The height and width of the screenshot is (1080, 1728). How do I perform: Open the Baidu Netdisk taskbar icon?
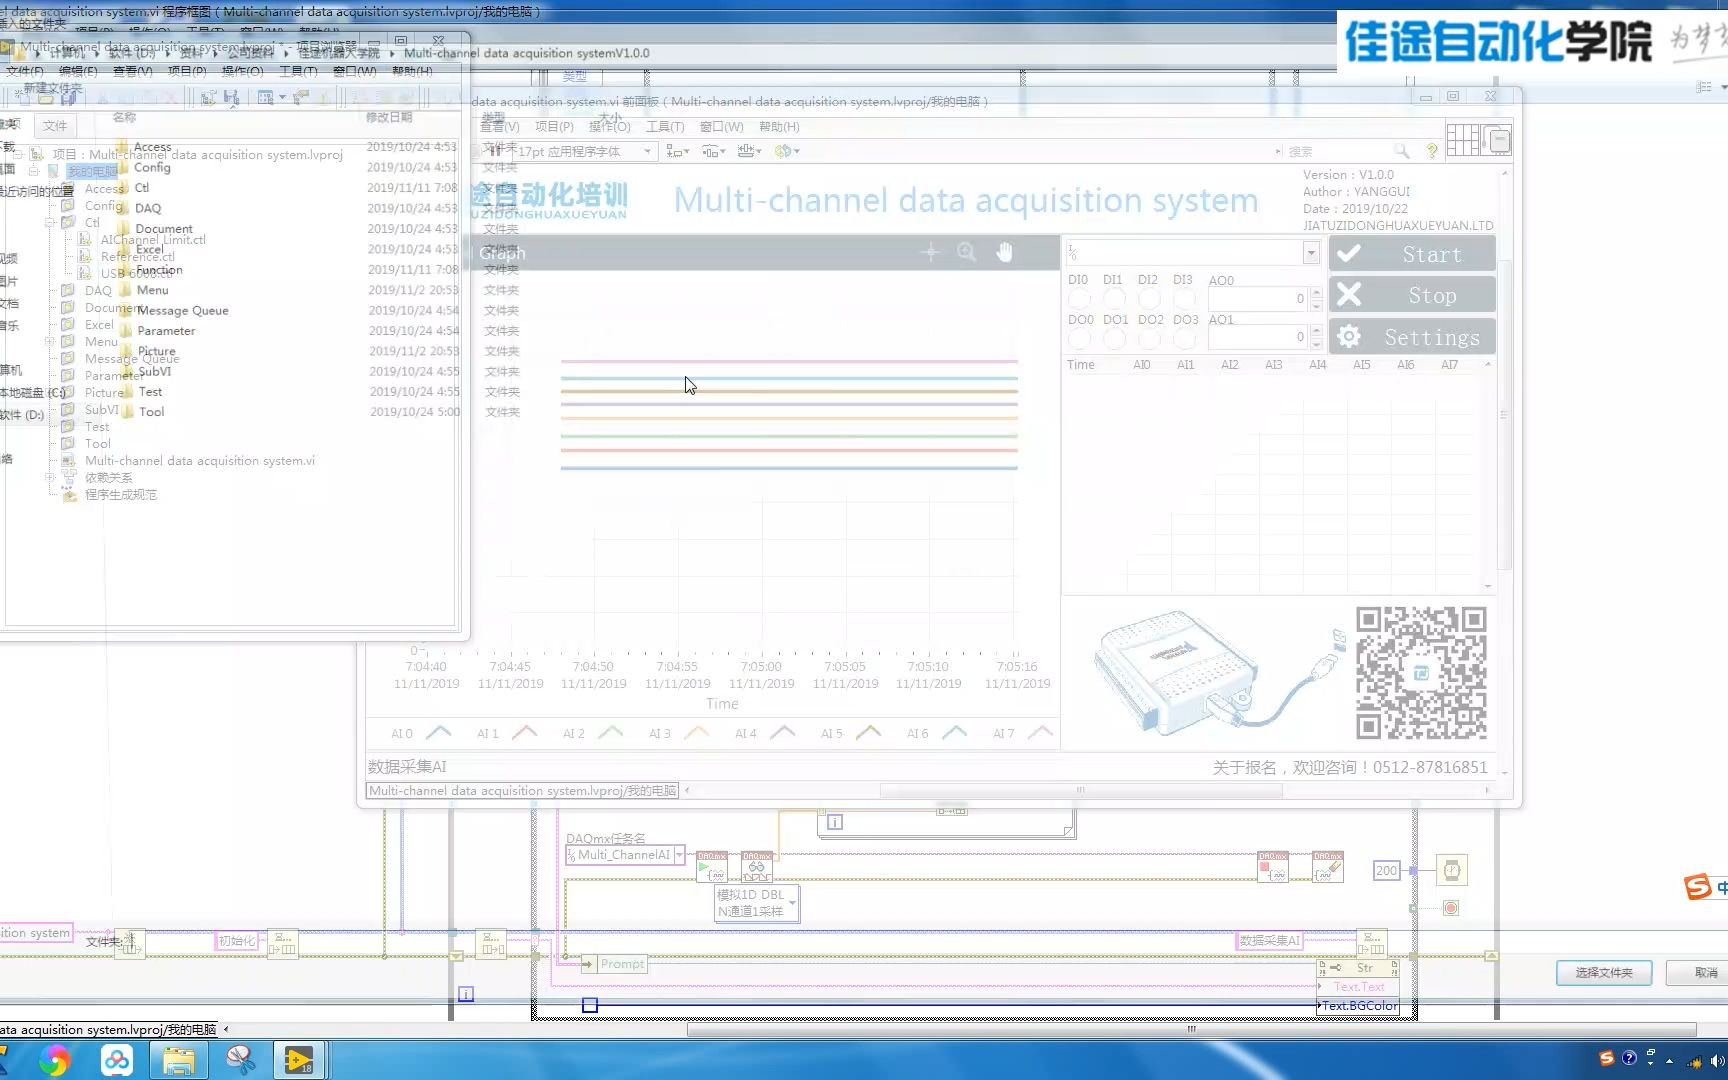[117, 1060]
